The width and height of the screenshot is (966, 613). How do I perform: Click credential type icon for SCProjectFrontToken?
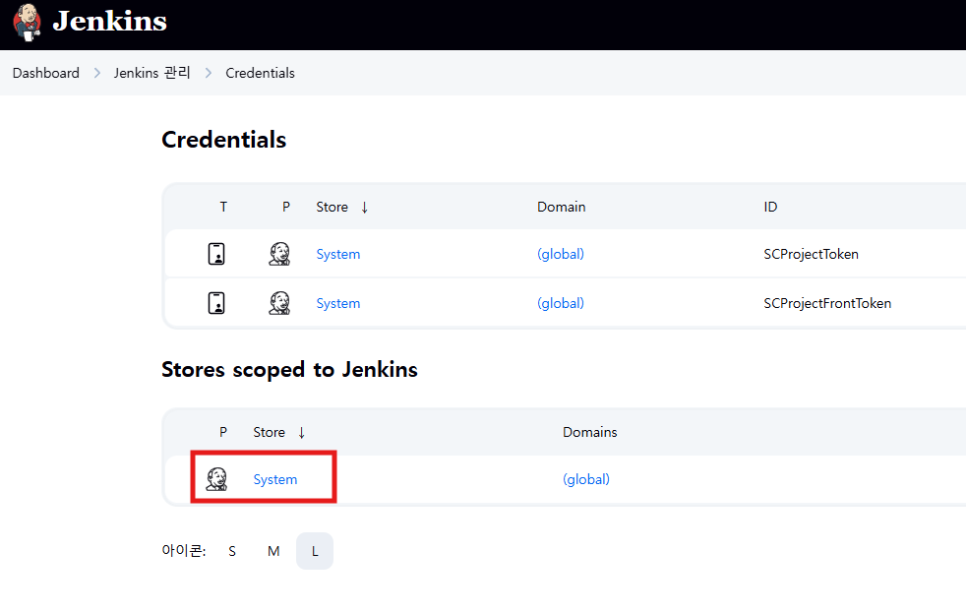(216, 303)
